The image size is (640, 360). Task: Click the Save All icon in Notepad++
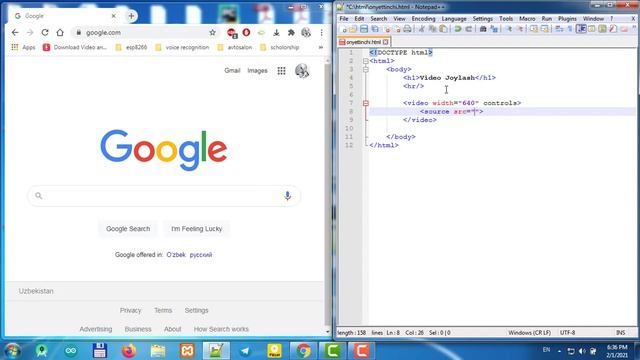[375, 29]
